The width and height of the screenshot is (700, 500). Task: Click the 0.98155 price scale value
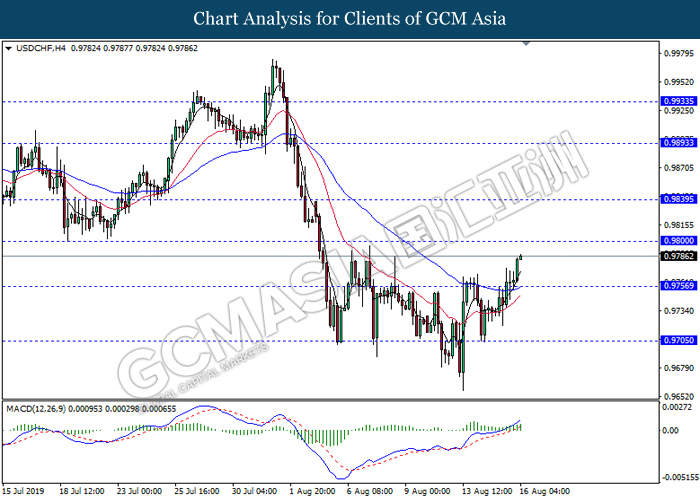tap(679, 225)
